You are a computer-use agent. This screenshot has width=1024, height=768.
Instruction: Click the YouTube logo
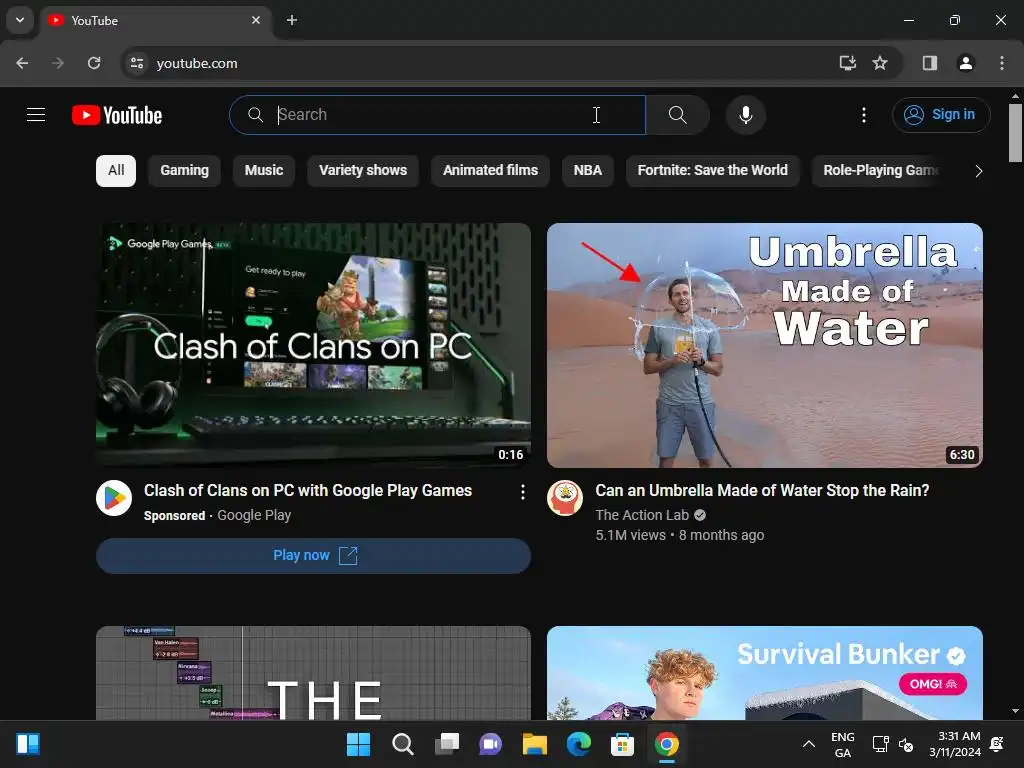point(117,116)
